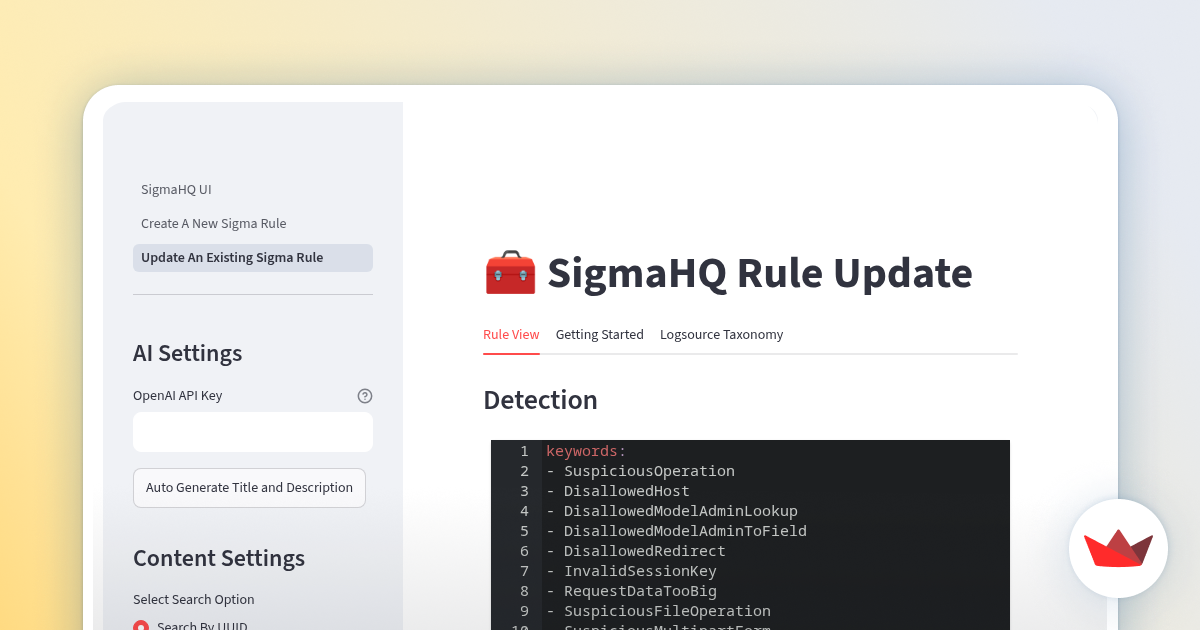The image size is (1200, 630).
Task: Click Auto Generate Title and Description button
Action: coord(249,488)
